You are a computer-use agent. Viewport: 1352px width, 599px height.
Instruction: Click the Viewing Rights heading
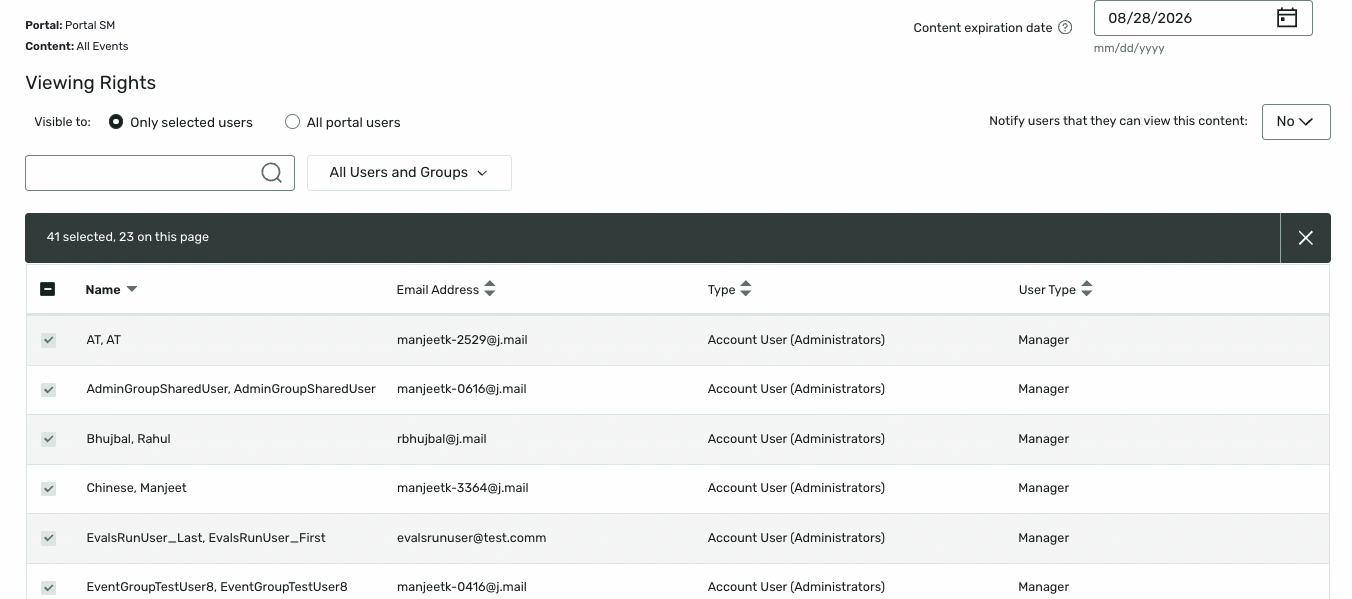coord(91,83)
